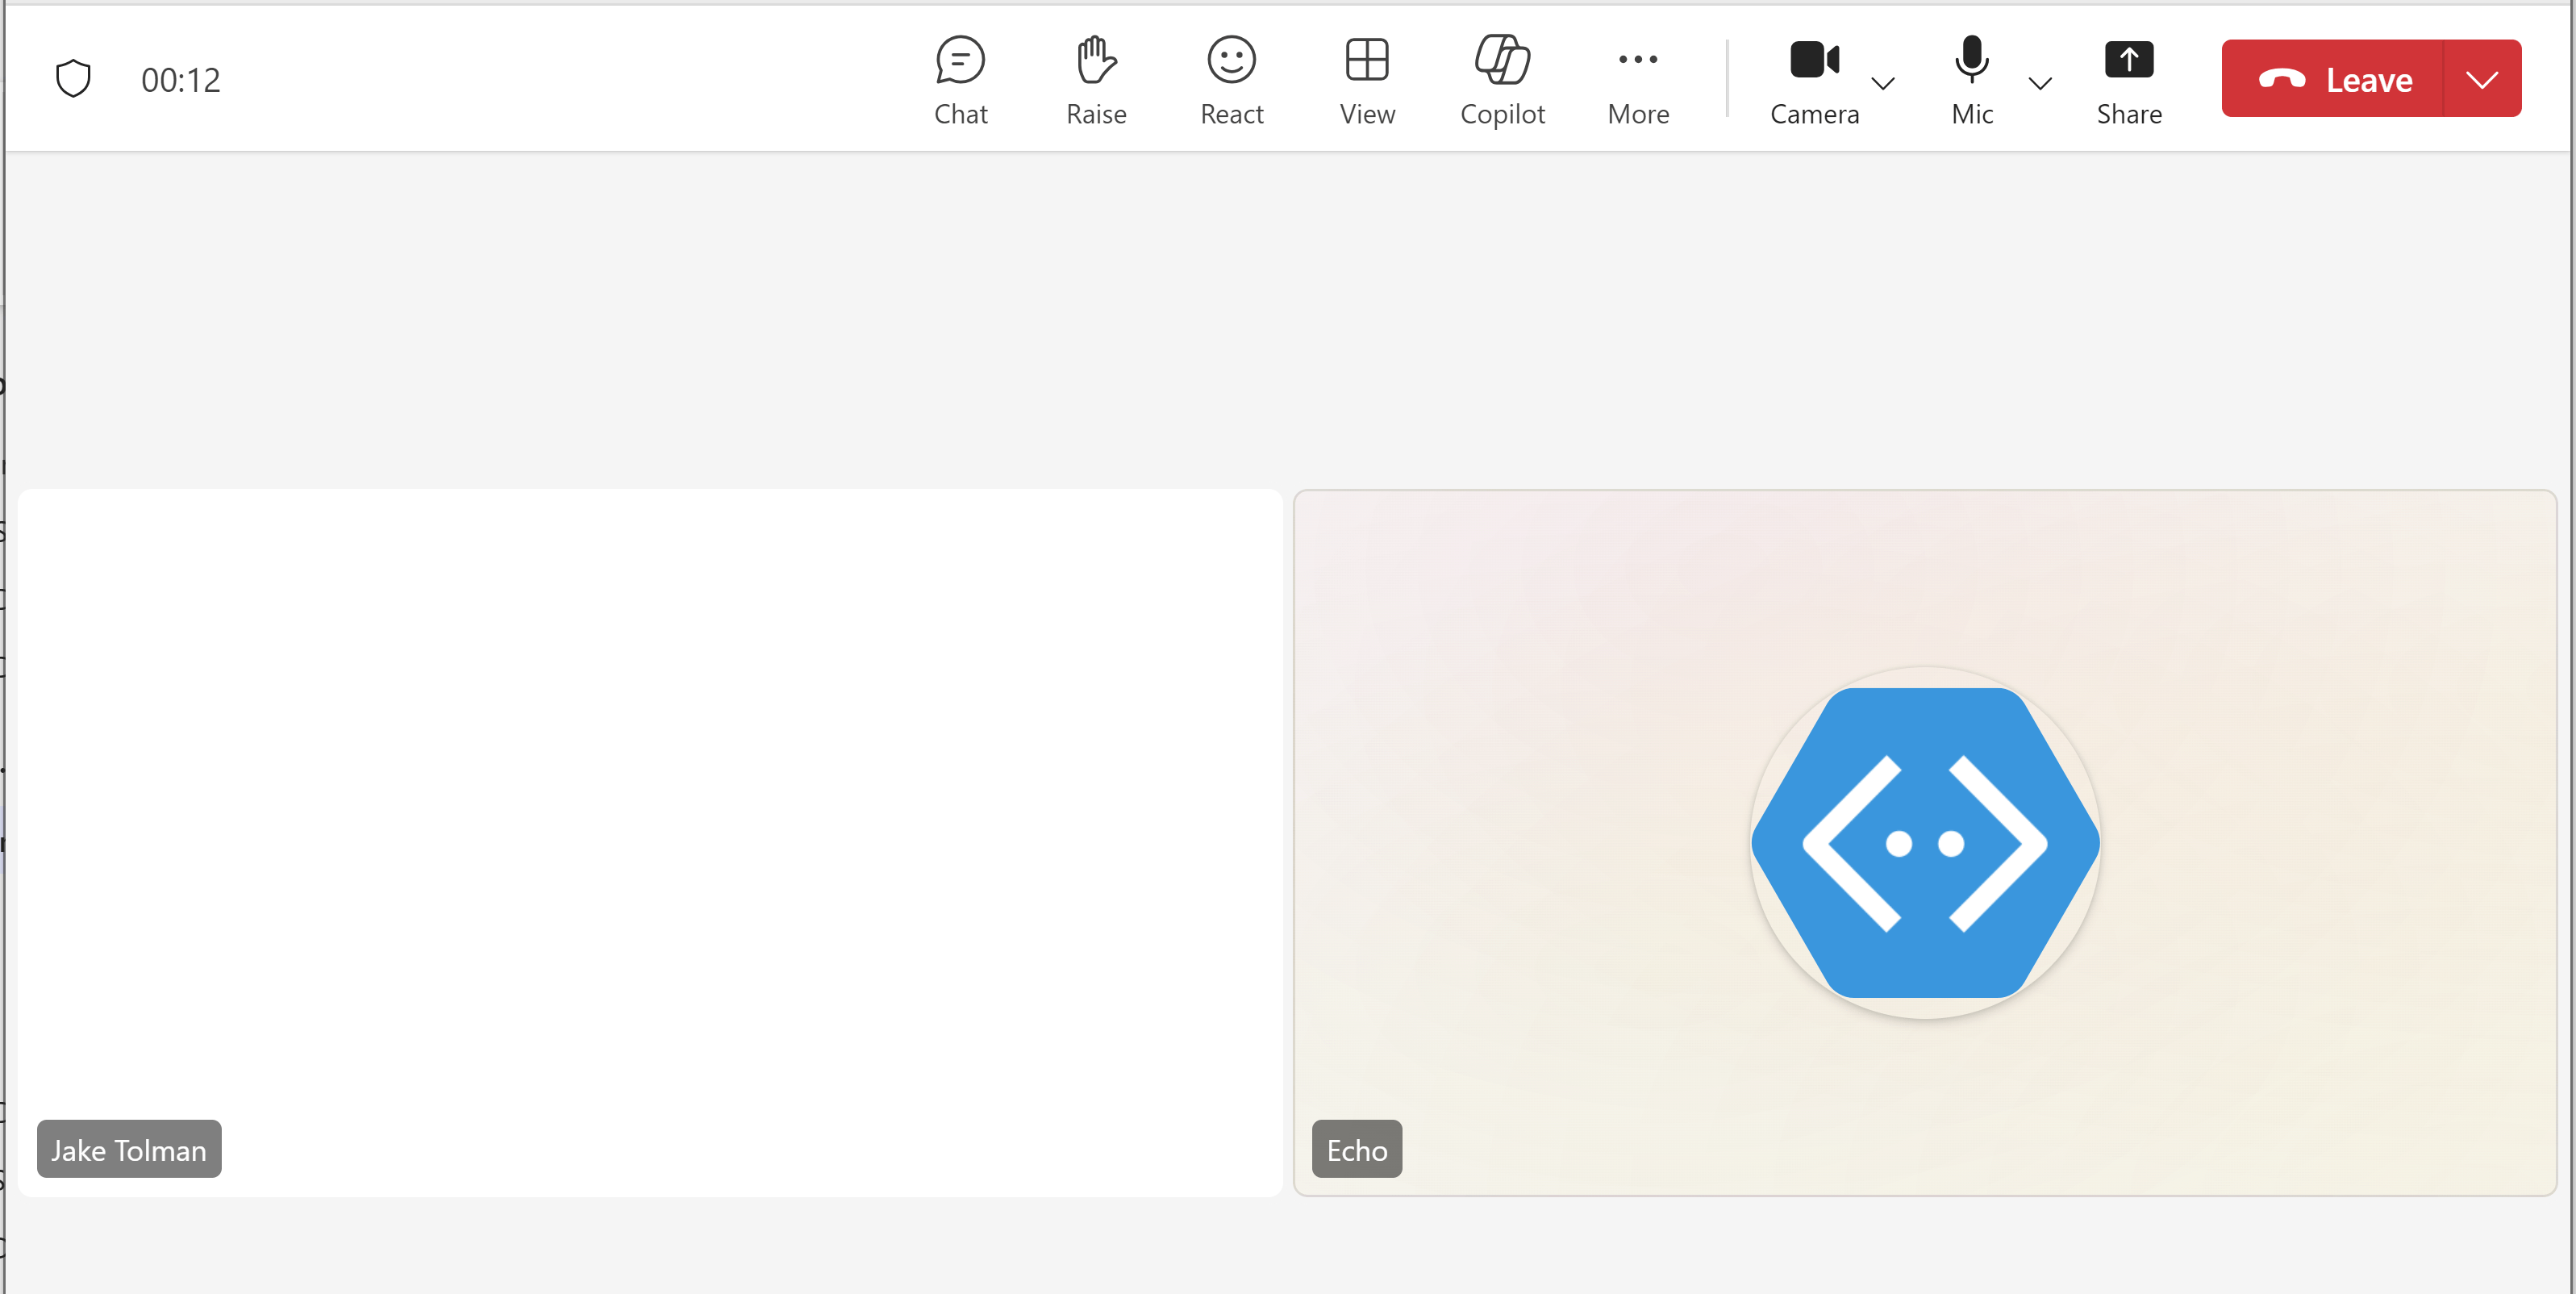Click the shield meeting security icon
The height and width of the screenshot is (1294, 2576).
click(x=73, y=78)
